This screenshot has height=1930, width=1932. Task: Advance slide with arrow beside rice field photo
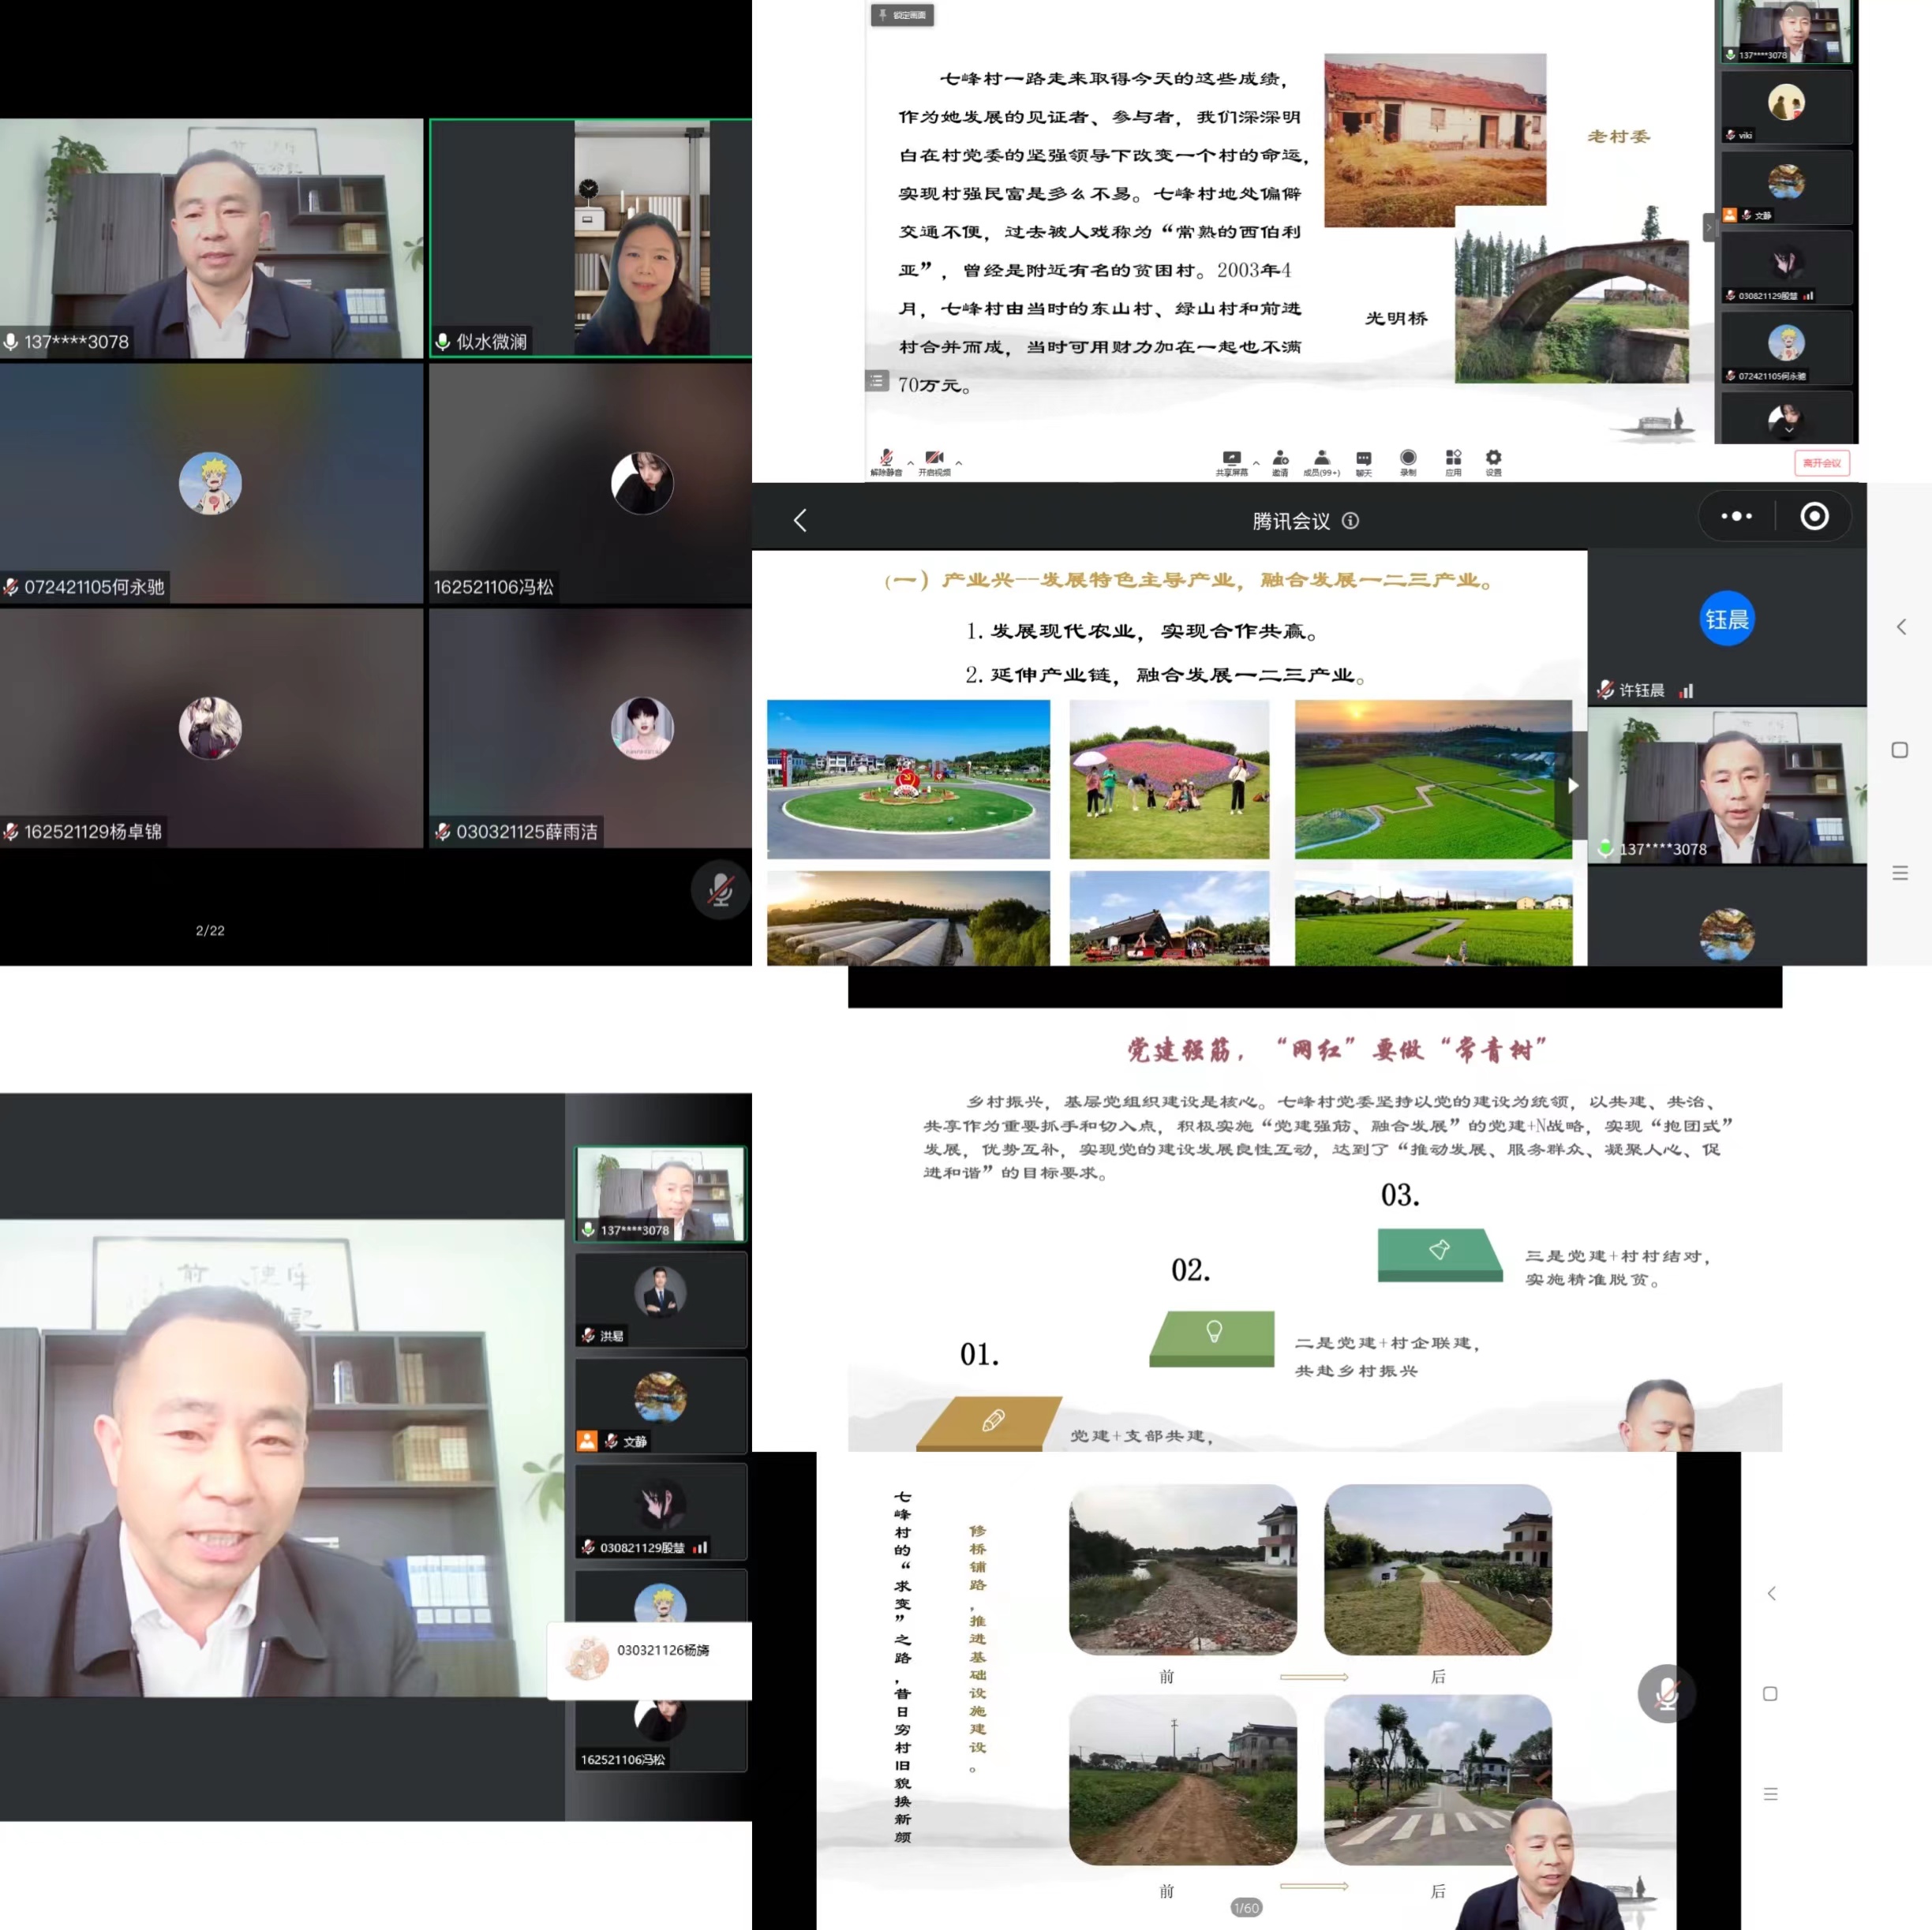point(1573,785)
